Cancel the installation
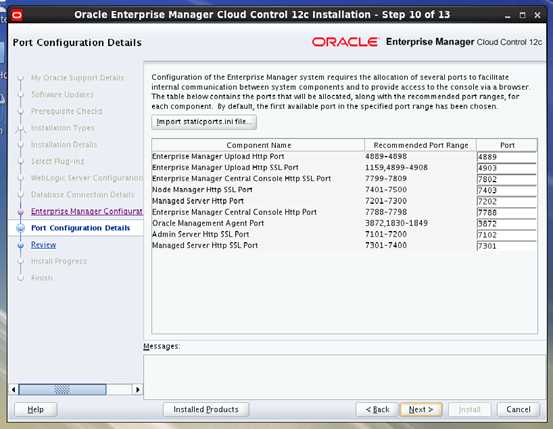Viewport: 553px width, 429px height. click(518, 410)
